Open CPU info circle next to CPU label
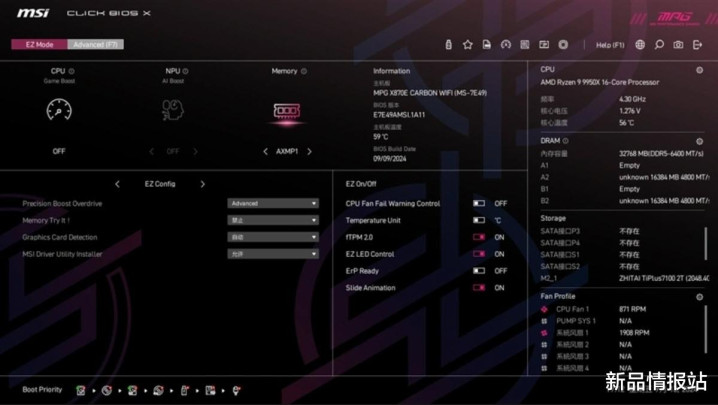The image size is (718, 405). (x=71, y=71)
